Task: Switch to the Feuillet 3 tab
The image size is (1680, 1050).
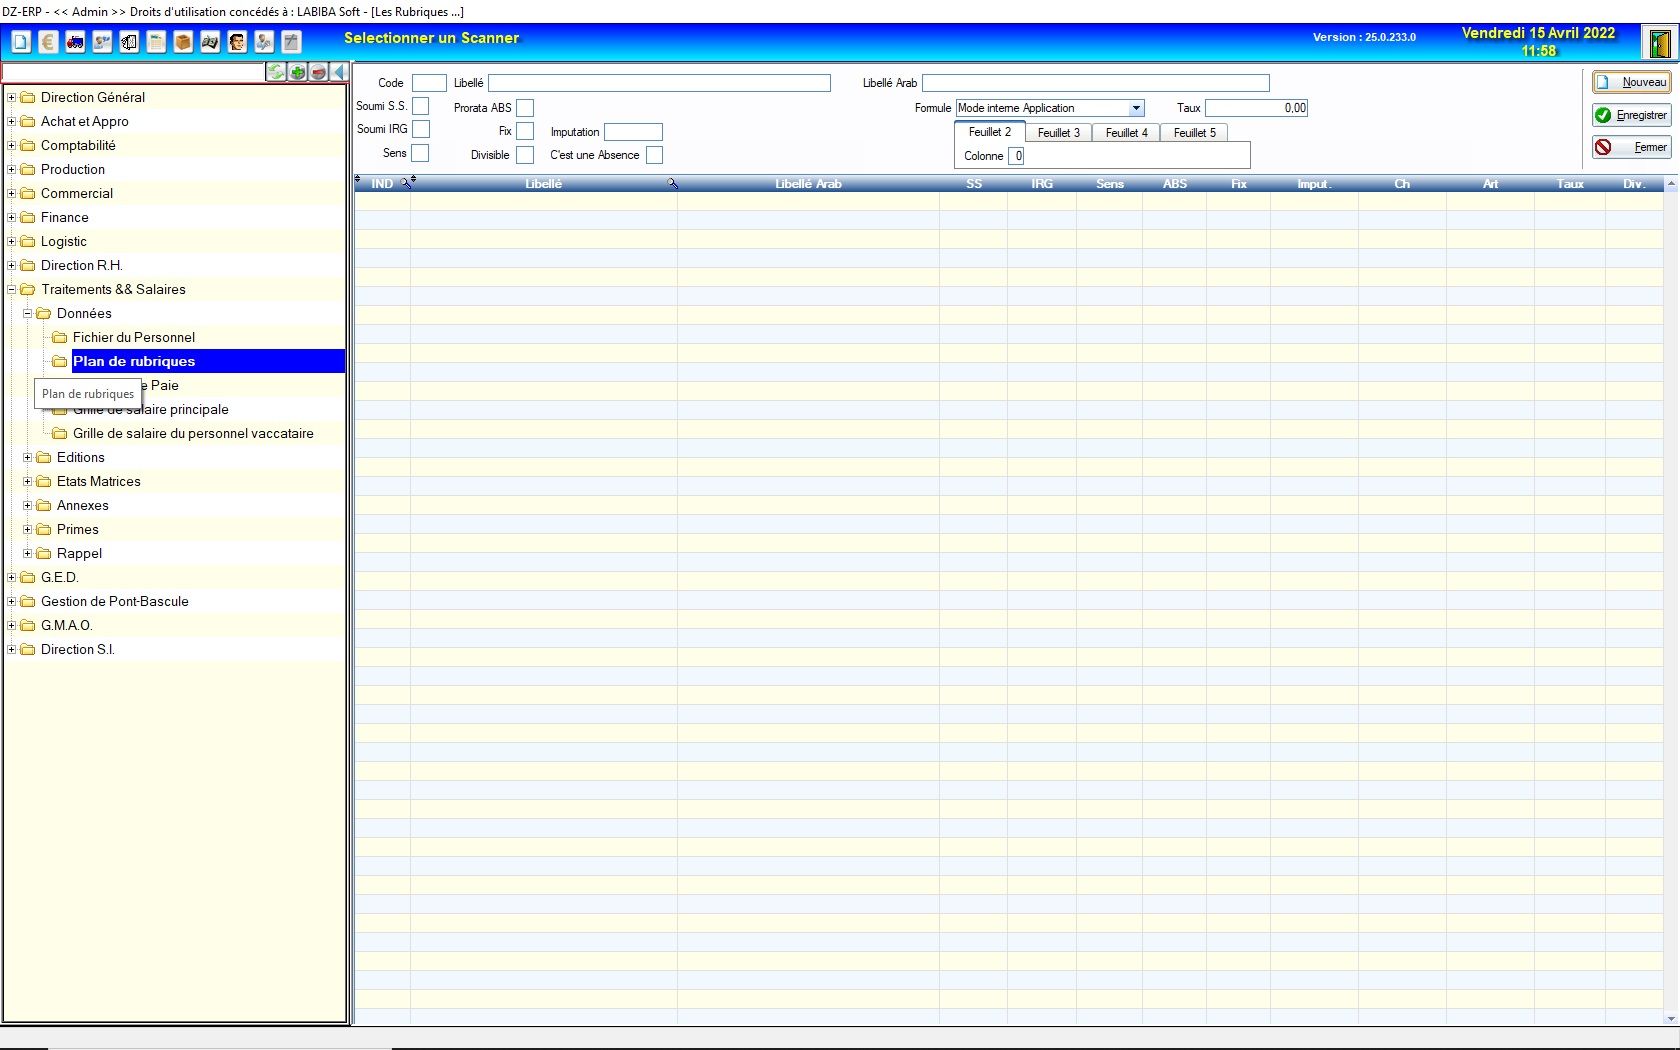Action: (1058, 133)
